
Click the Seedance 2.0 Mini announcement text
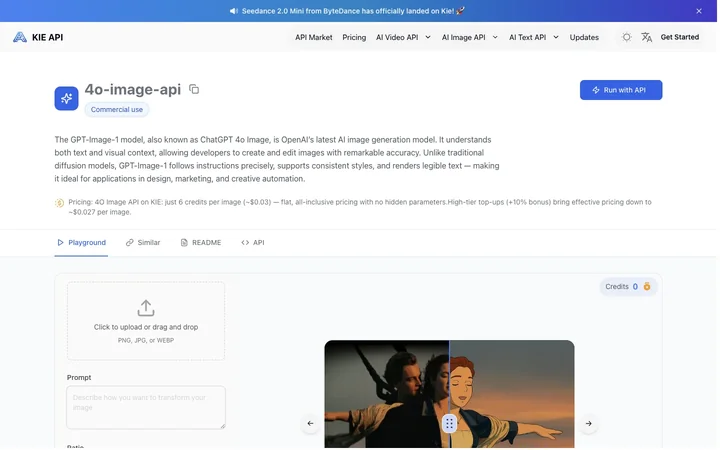click(x=348, y=11)
